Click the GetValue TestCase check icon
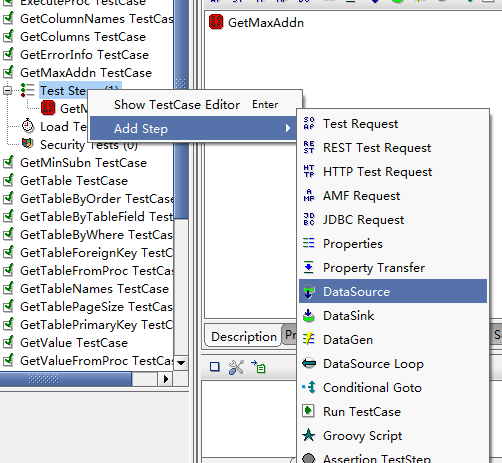The image size is (502, 463). [8, 342]
